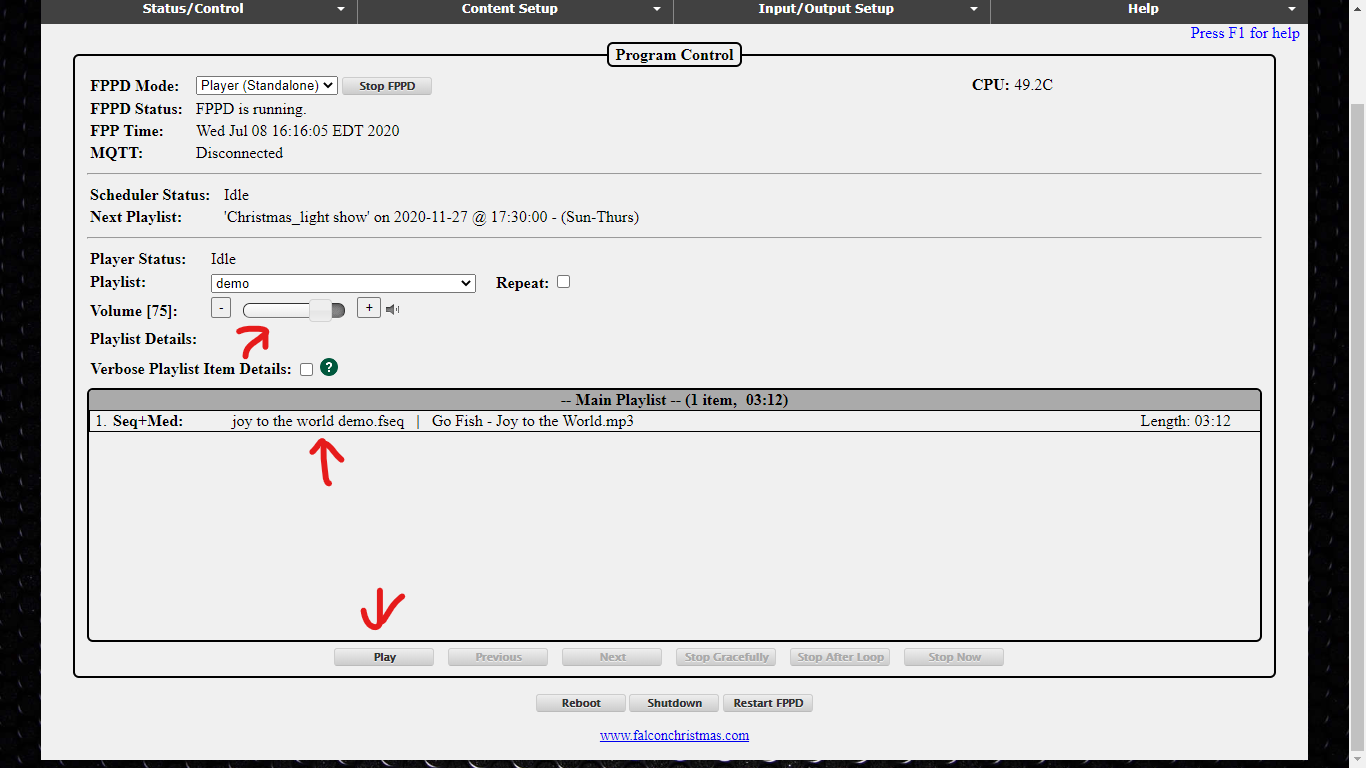Open the Content Setup menu

515,10
